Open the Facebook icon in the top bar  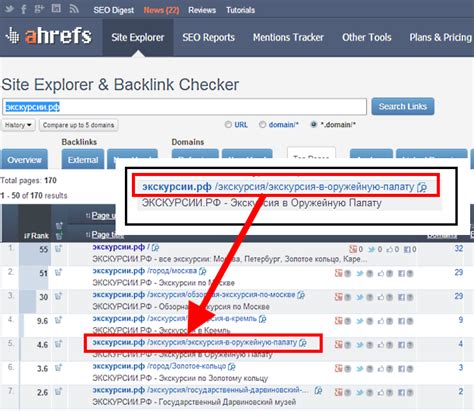click(24, 9)
